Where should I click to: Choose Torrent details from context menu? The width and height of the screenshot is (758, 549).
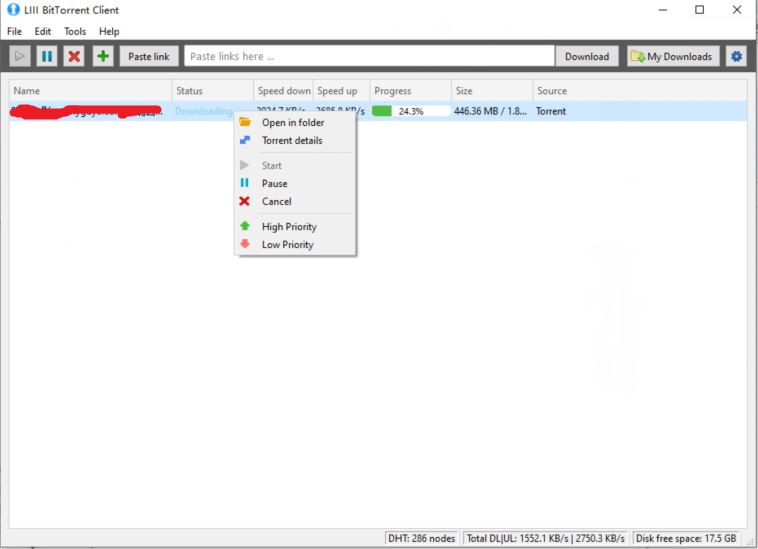[x=295, y=141]
